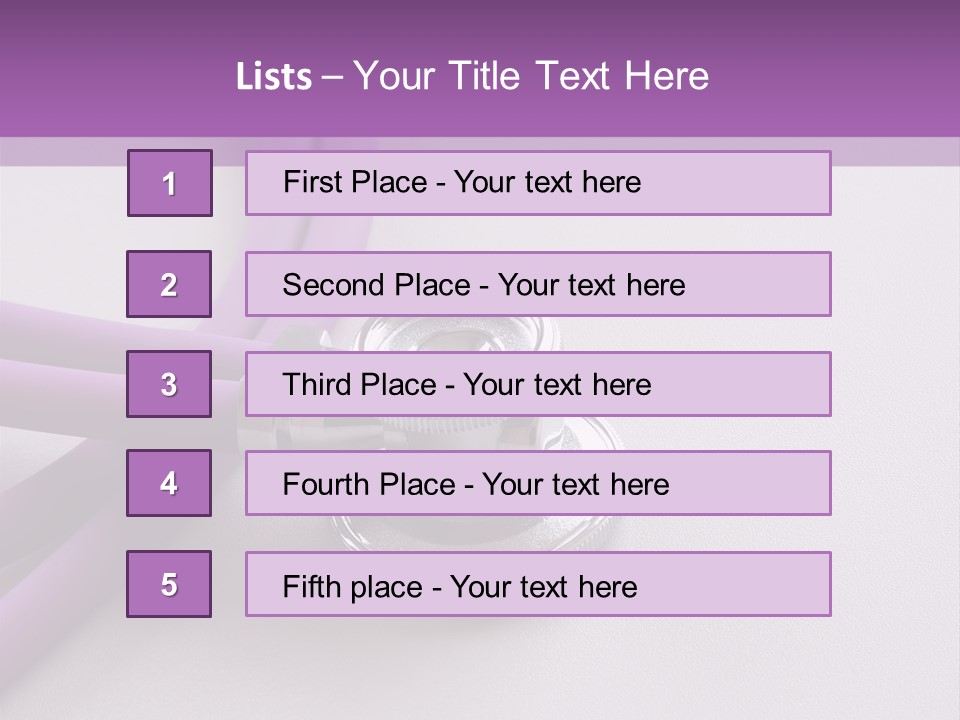This screenshot has width=960, height=720.
Task: Click the "Fifth place - Your text here" box
Action: 538,584
